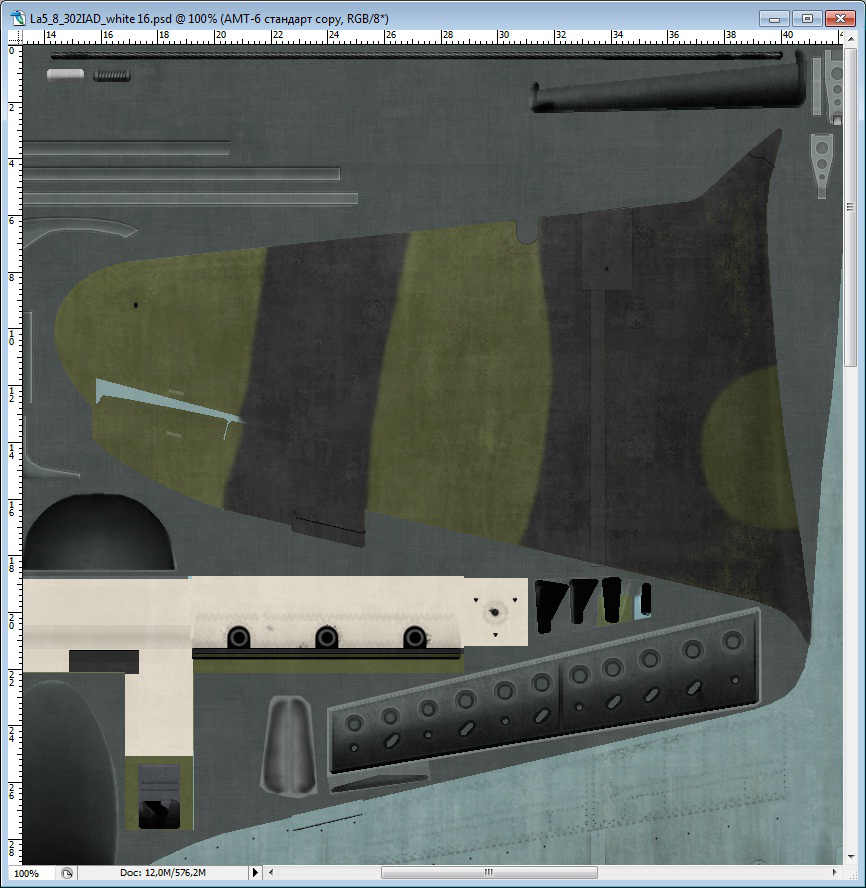Maximize the La5_8_302IAD_white 16.psd document window
The width and height of the screenshot is (866, 888).
(x=807, y=19)
